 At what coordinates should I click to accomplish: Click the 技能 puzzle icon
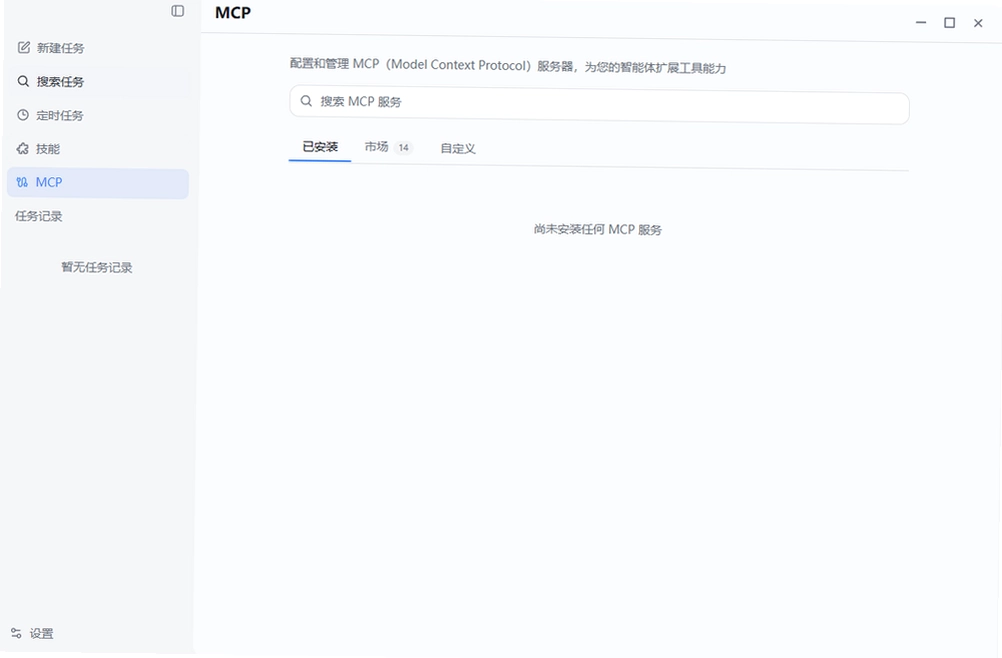pyautogui.click(x=23, y=149)
